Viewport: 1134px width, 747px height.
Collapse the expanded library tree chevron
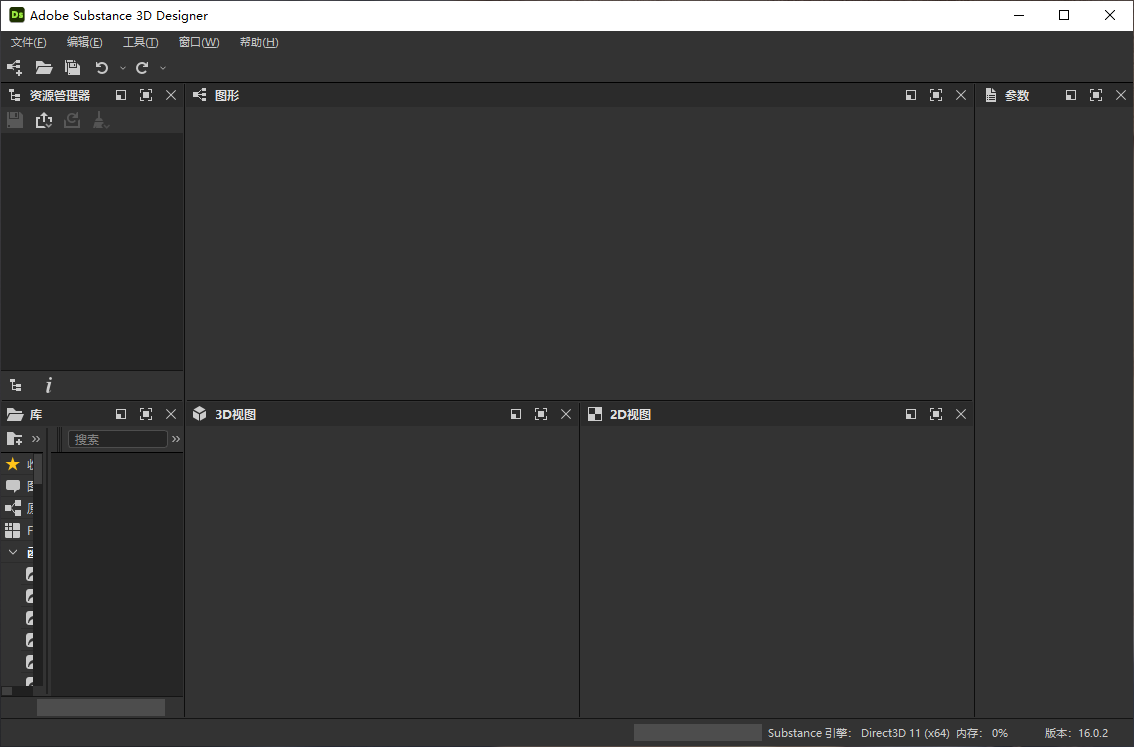[x=13, y=552]
